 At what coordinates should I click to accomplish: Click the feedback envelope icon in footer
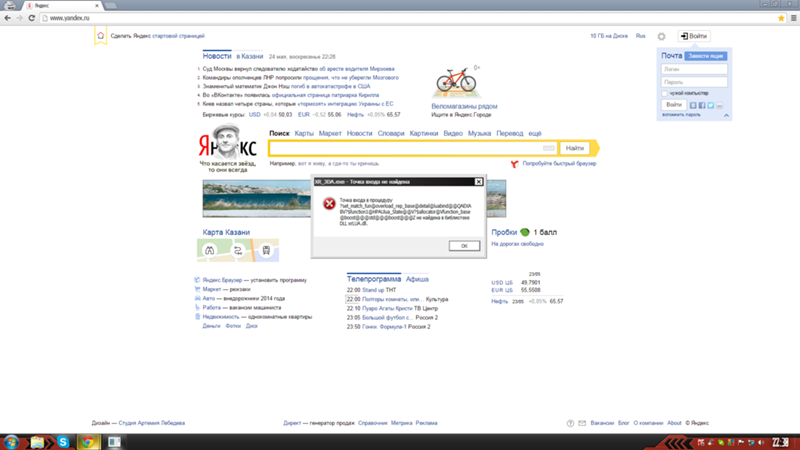pyautogui.click(x=582, y=423)
